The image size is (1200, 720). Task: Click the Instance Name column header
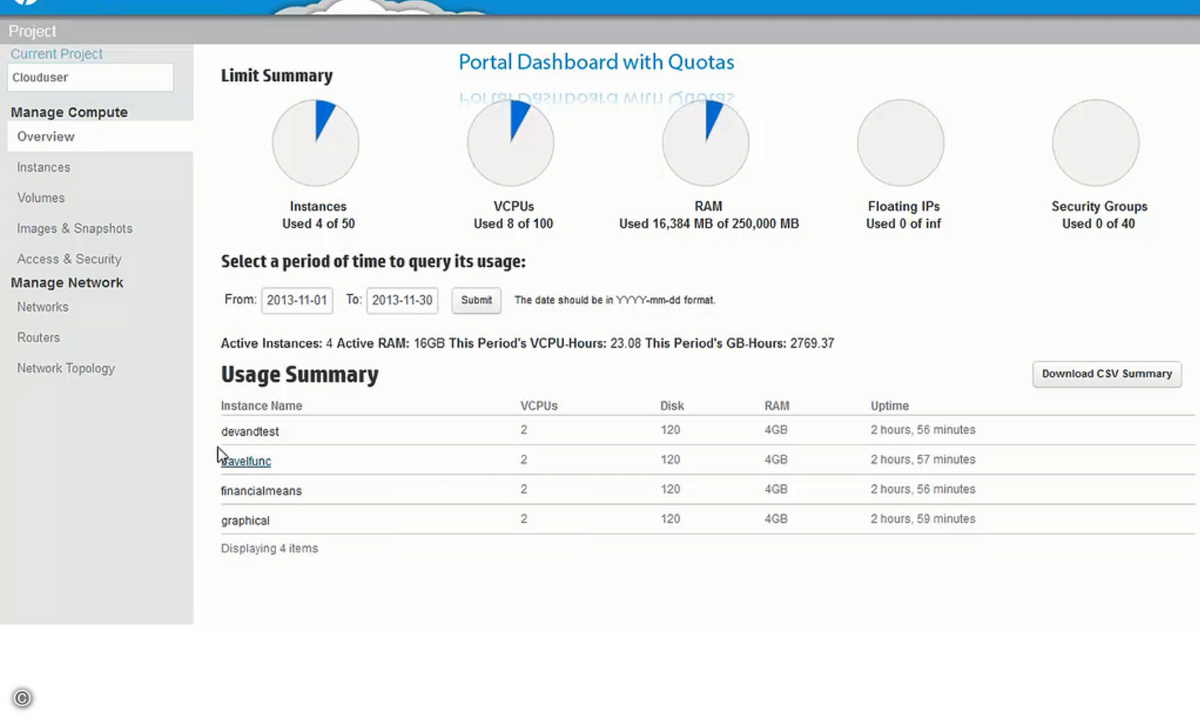coord(261,406)
